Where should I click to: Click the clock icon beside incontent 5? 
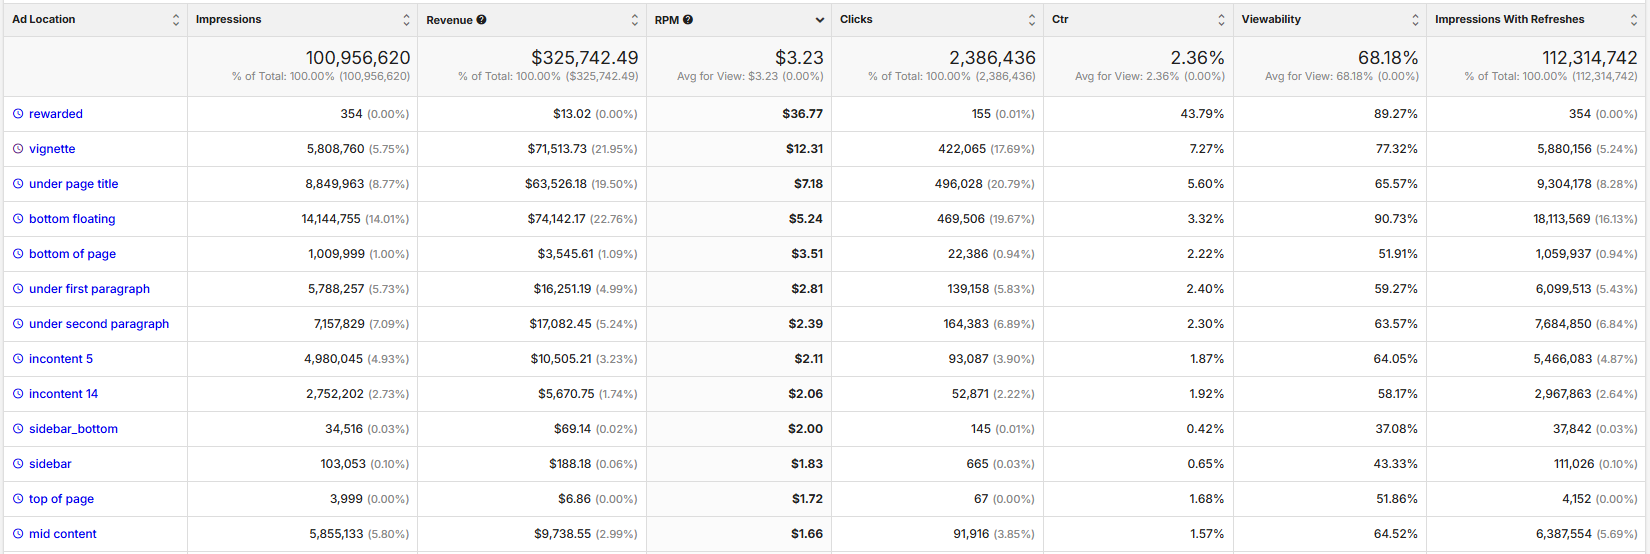pyautogui.click(x=18, y=359)
